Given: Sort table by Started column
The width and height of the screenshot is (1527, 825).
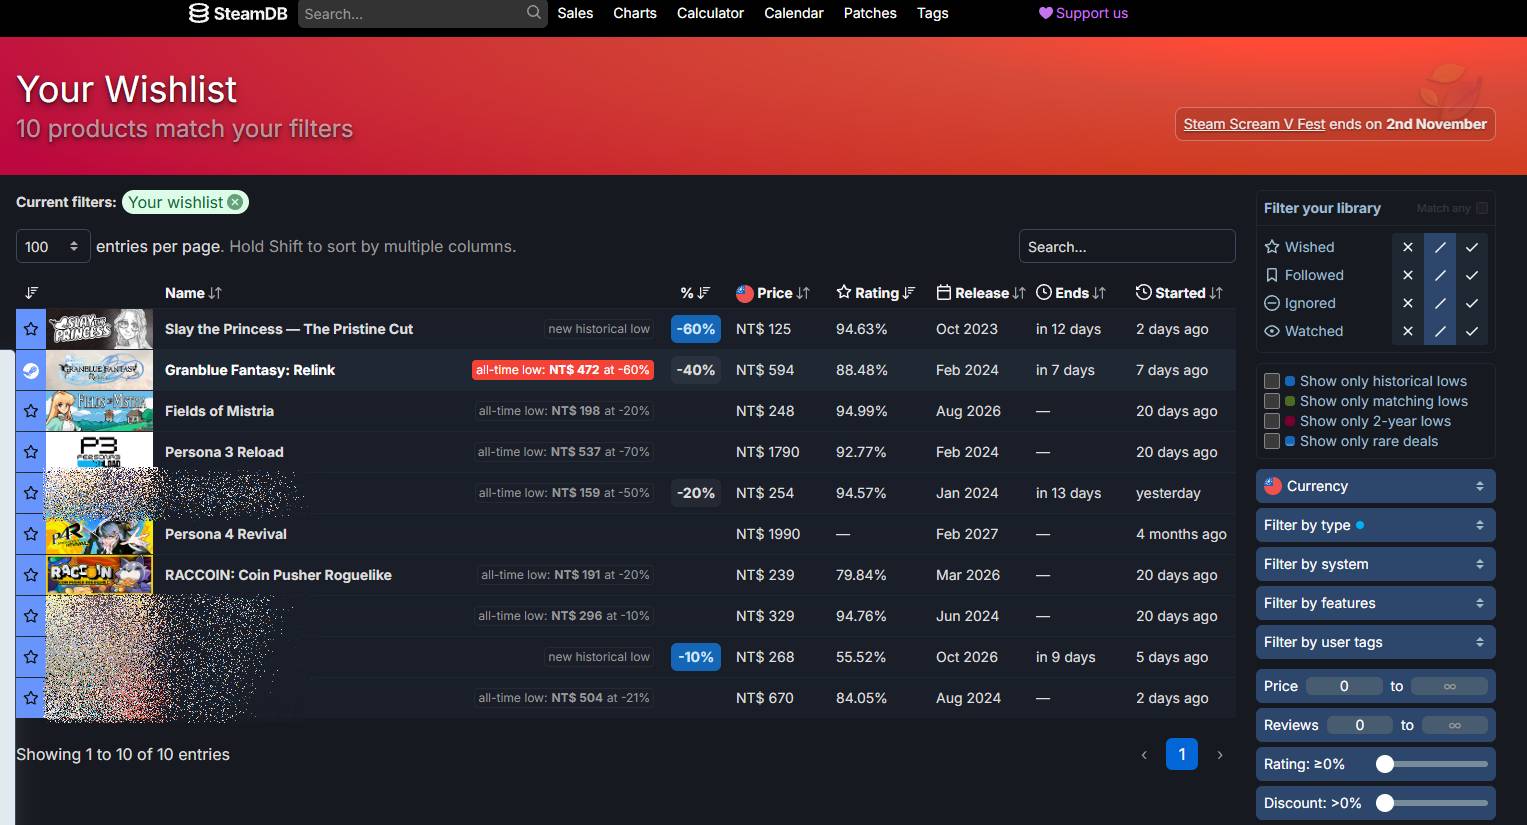Looking at the screenshot, I should pyautogui.click(x=1180, y=293).
